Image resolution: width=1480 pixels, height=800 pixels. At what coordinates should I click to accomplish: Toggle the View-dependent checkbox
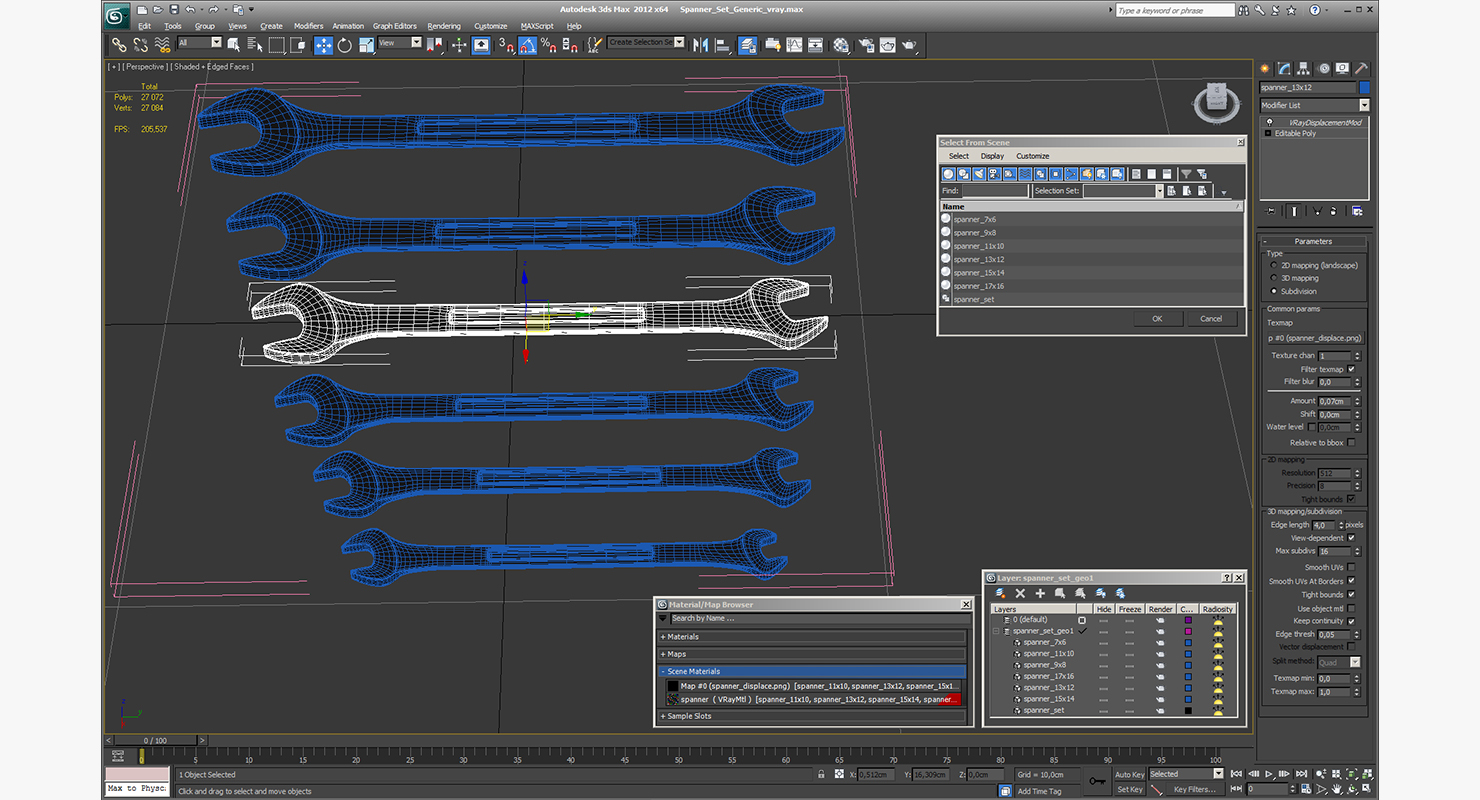(x=1351, y=538)
